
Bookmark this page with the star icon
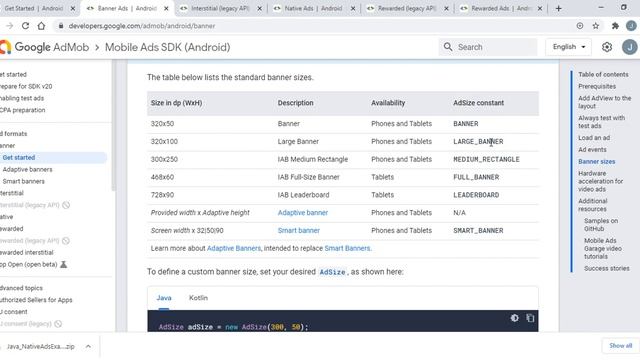click(596, 26)
